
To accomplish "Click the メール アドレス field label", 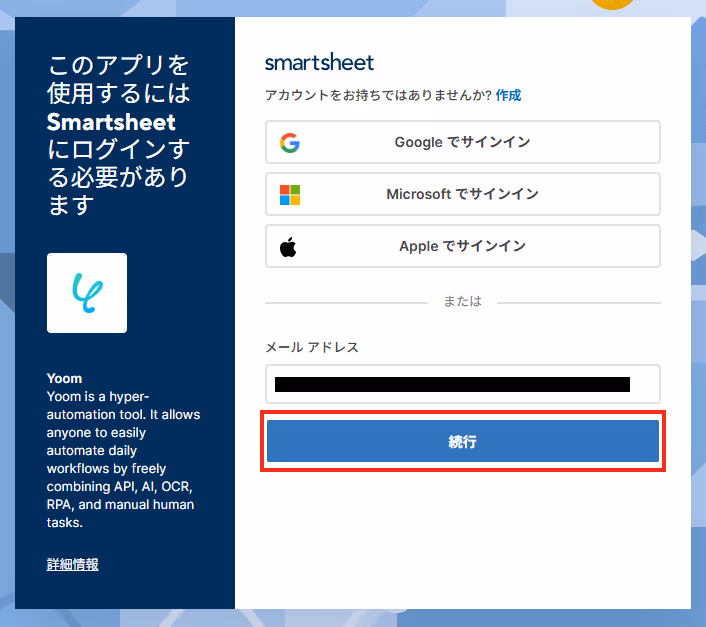I will (x=312, y=347).
